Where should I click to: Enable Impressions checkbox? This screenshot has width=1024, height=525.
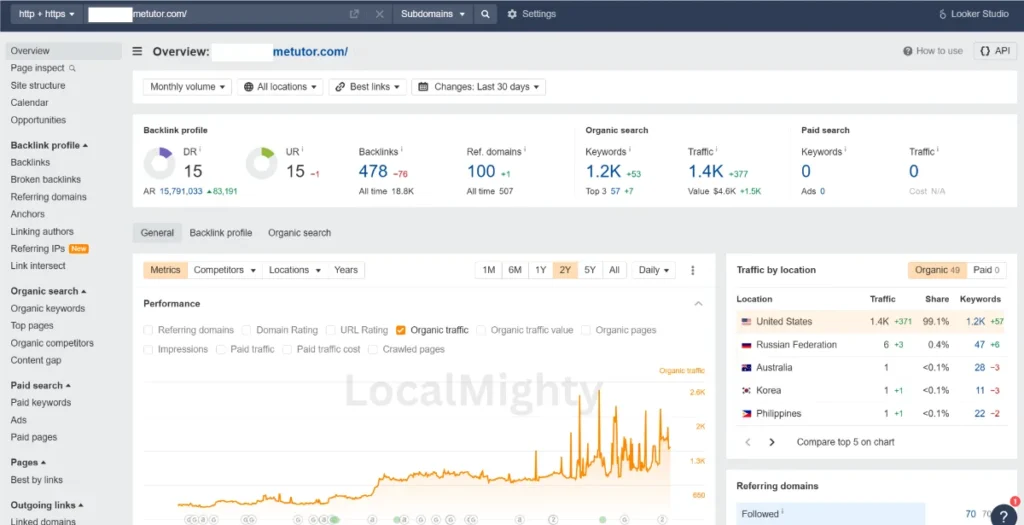(x=148, y=350)
